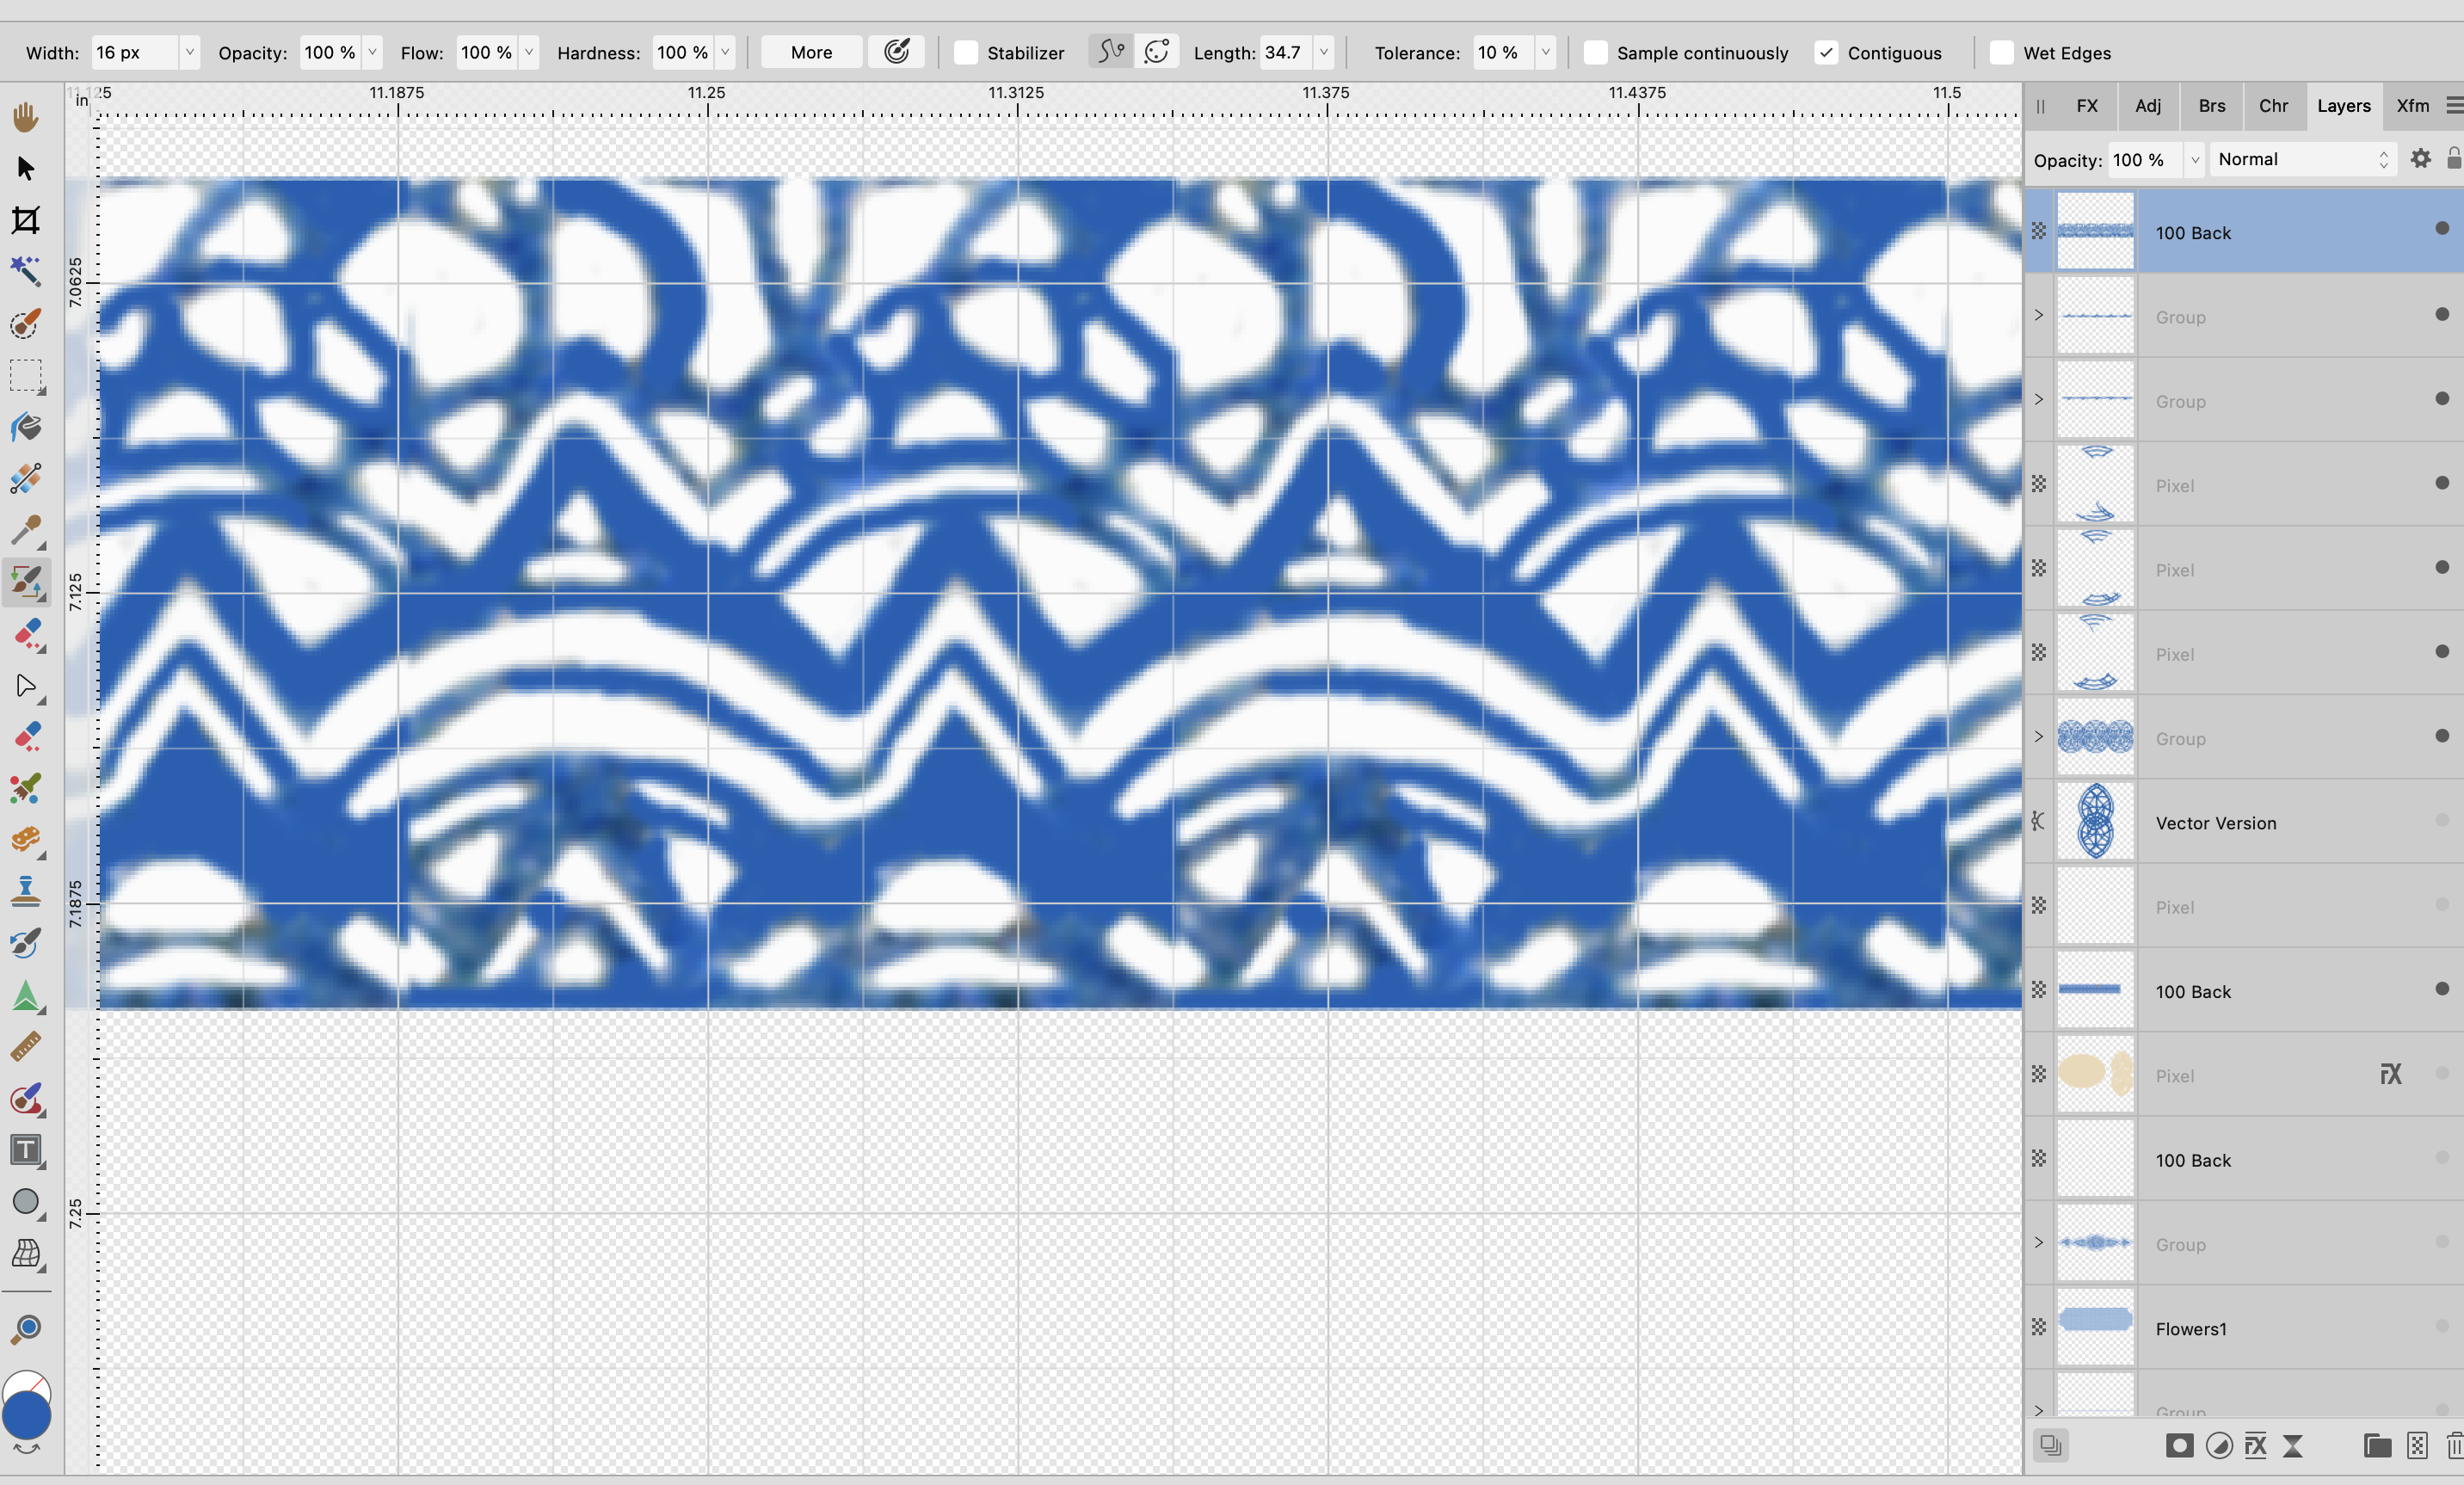Select the Hand (View) tool
The height and width of the screenshot is (1485, 2464).
(26, 117)
